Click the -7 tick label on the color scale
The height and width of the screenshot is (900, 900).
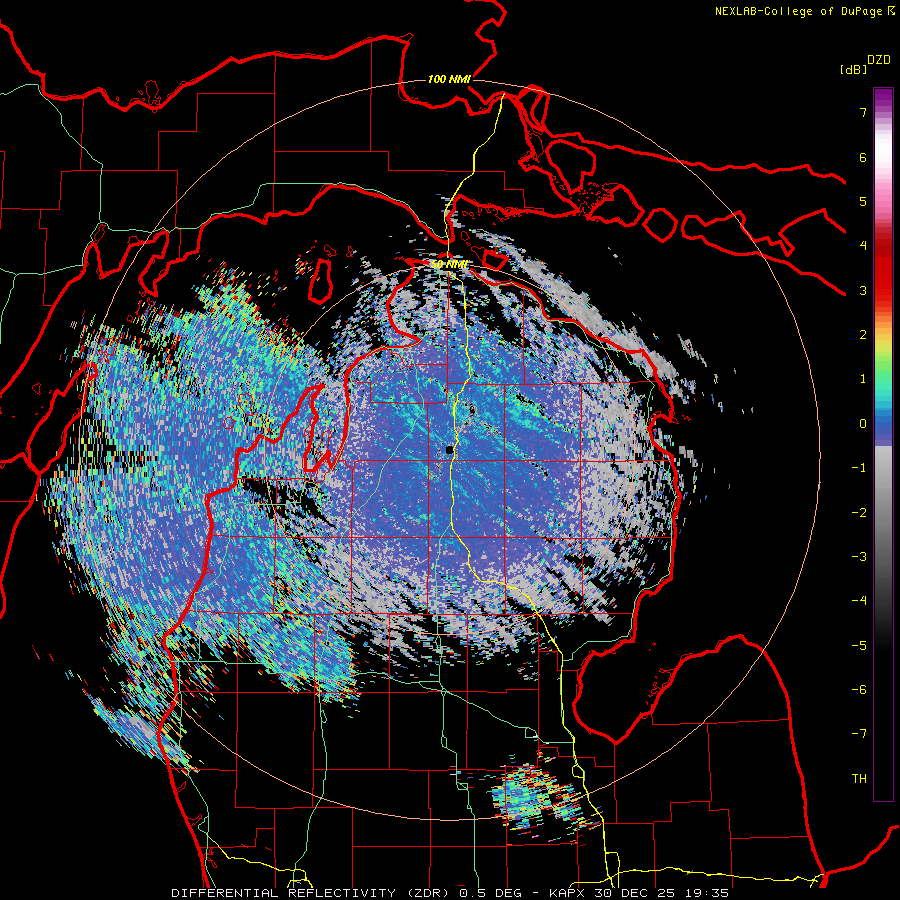pos(859,734)
